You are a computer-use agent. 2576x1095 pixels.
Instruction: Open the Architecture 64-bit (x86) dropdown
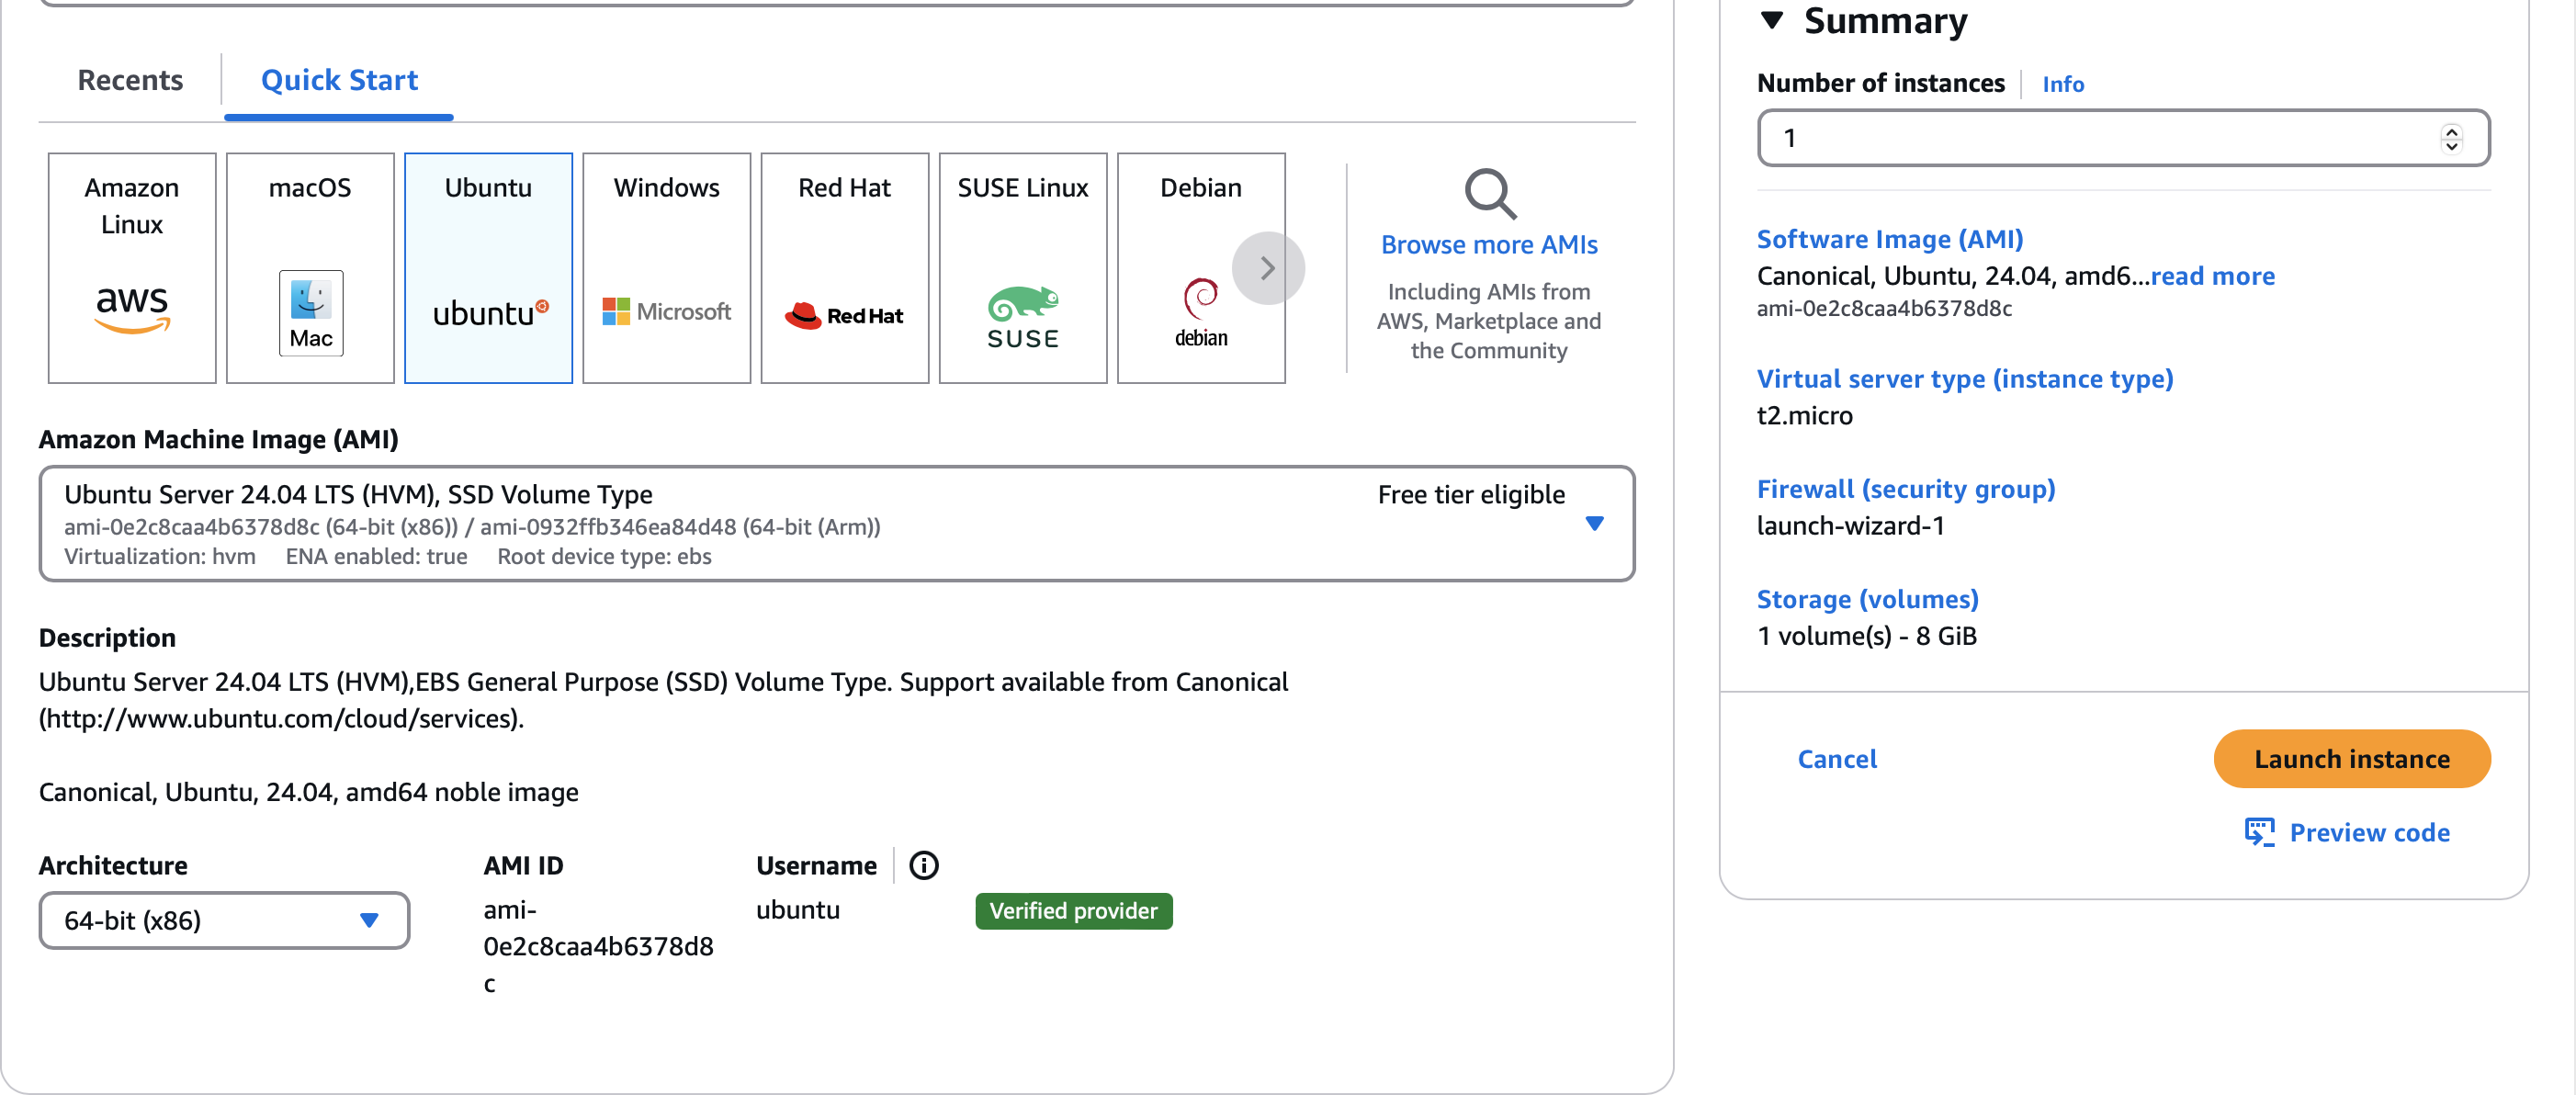[224, 920]
